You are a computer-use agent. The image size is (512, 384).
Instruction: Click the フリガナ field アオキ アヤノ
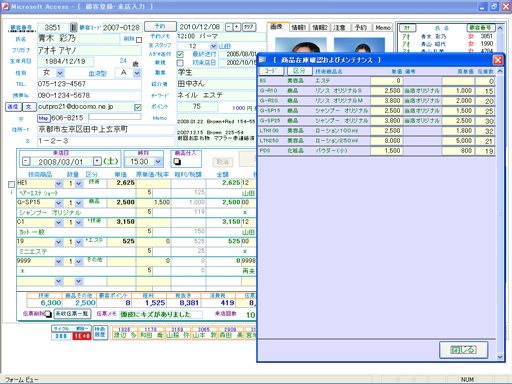pyautogui.click(x=89, y=50)
